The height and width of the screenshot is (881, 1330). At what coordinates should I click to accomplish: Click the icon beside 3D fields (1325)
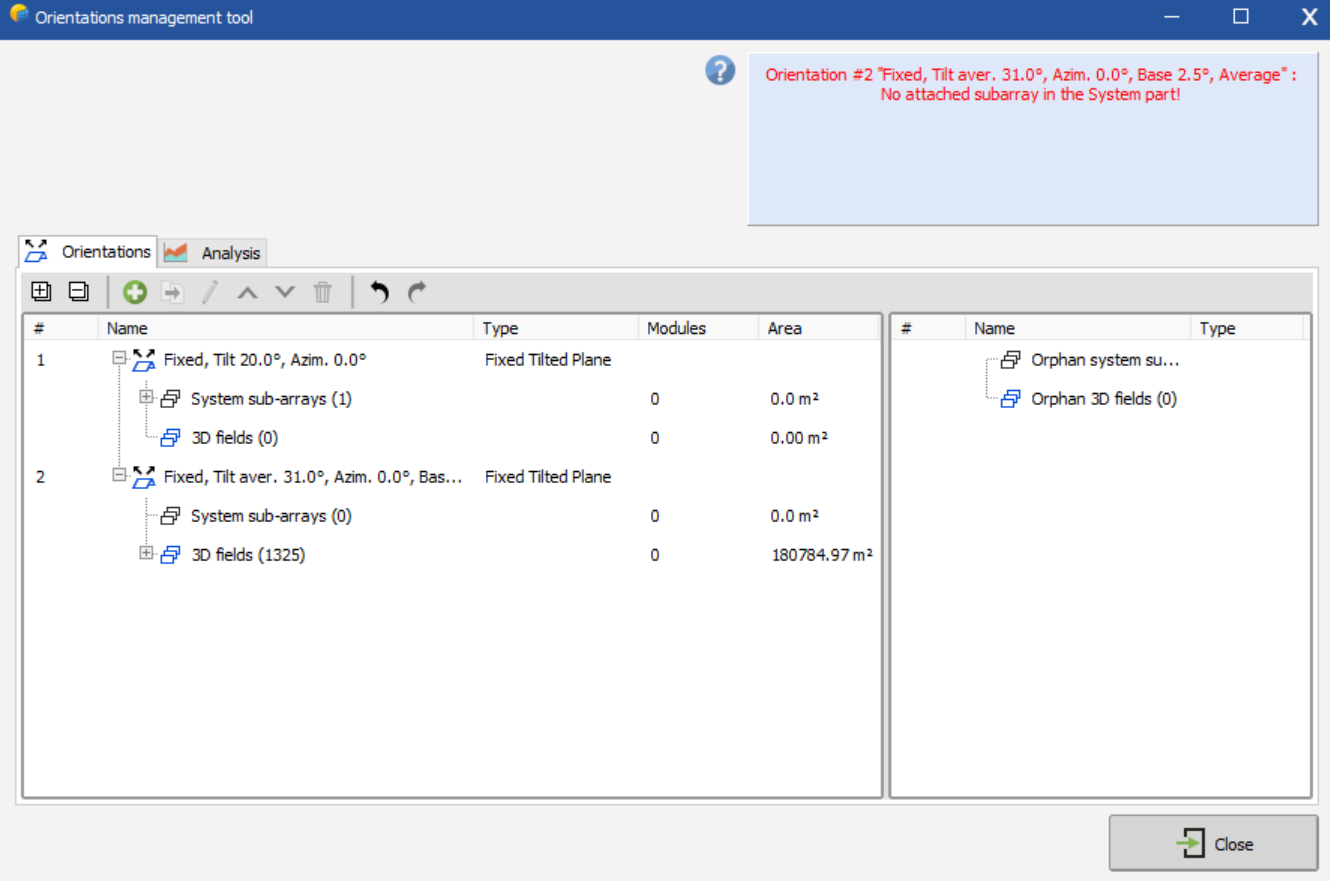171,554
